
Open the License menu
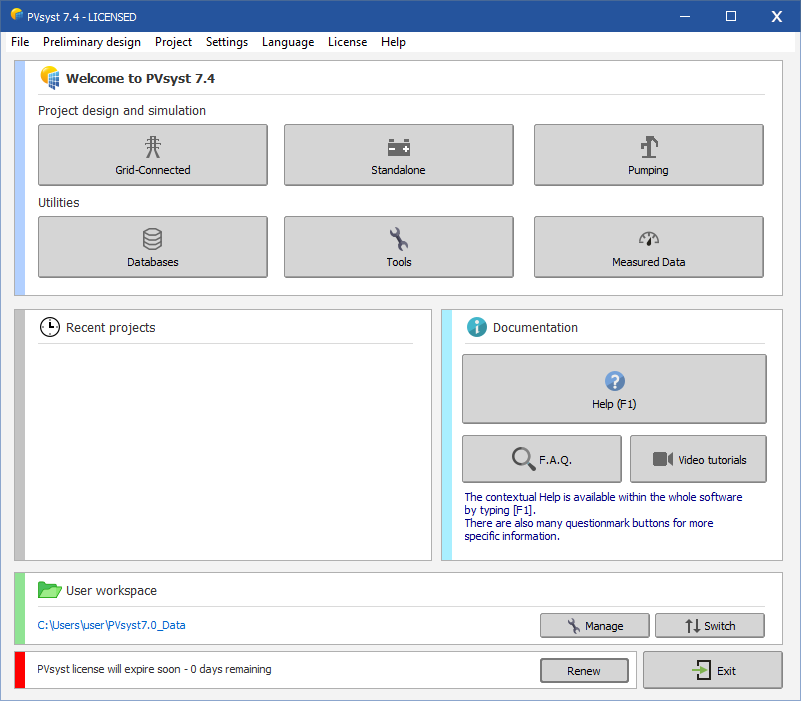tap(347, 42)
